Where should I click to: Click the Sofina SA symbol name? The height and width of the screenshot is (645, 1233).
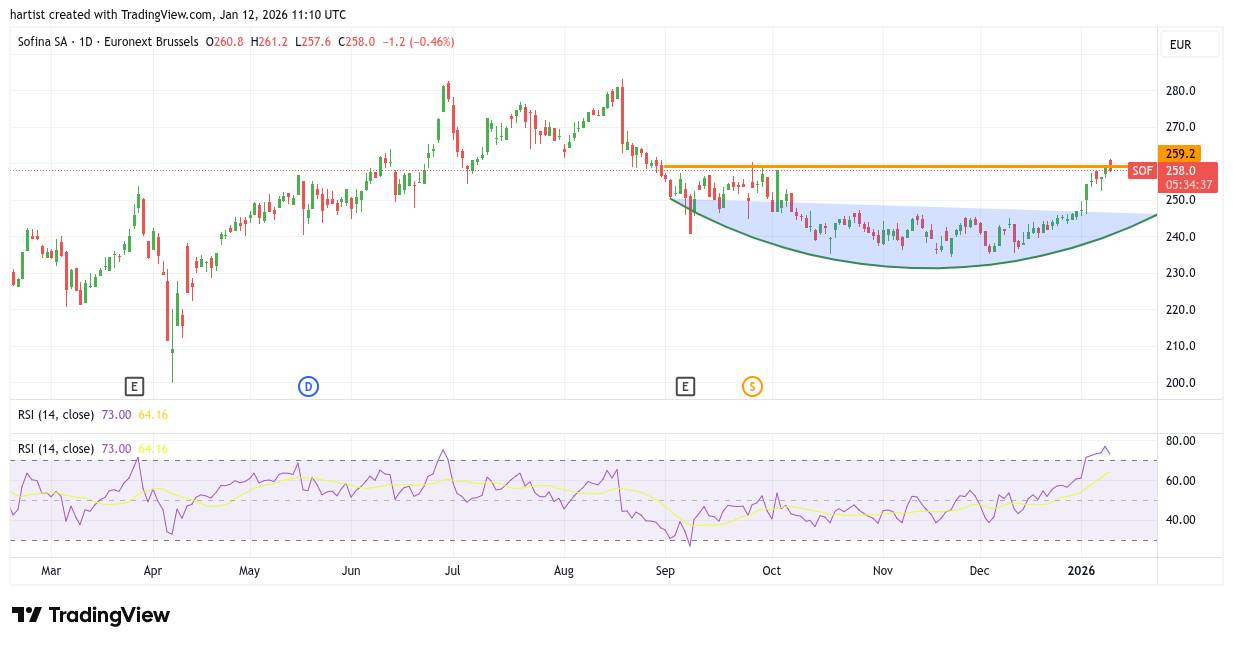(46, 42)
